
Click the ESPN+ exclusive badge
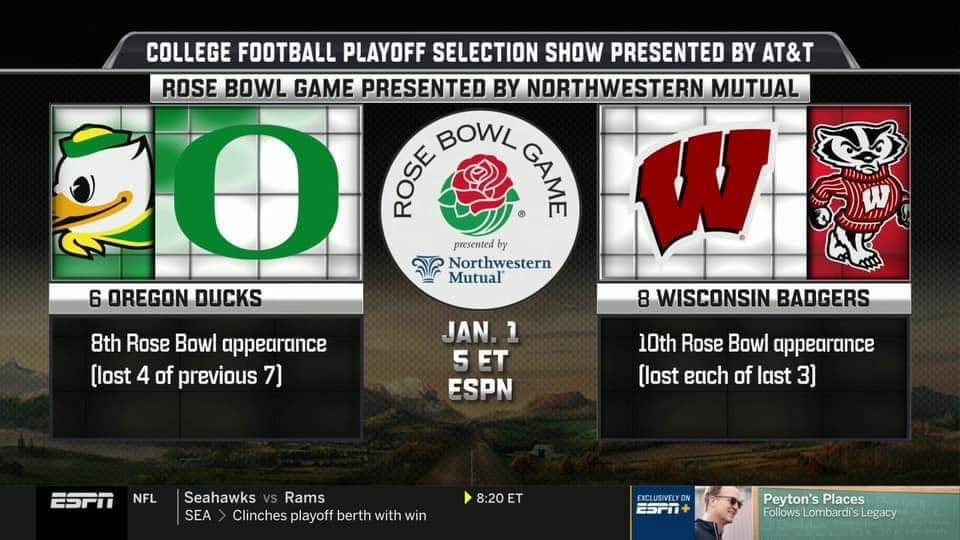(x=661, y=505)
